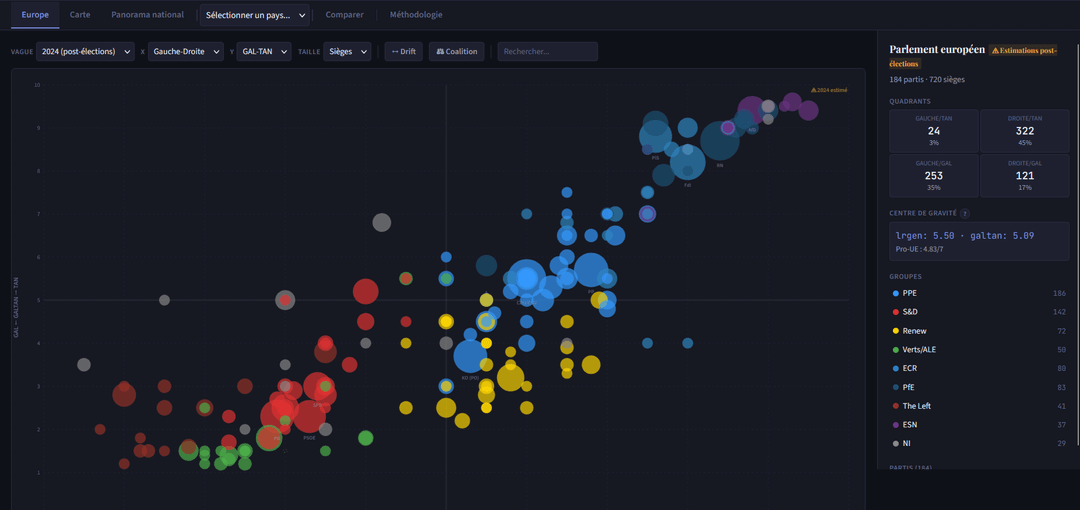1080x510 pixels.
Task: Open the Sélectionner un pays dropdown
Action: click(x=255, y=15)
